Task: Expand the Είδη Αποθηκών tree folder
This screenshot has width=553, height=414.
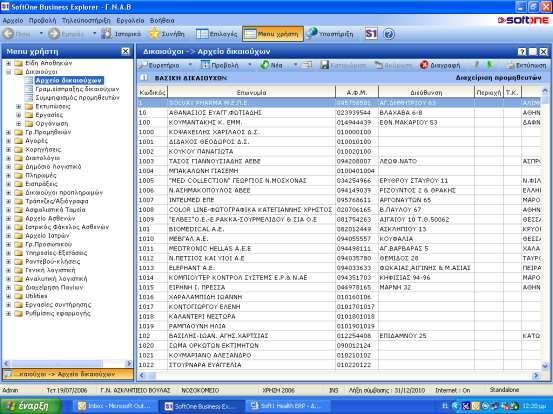Action: [8, 63]
